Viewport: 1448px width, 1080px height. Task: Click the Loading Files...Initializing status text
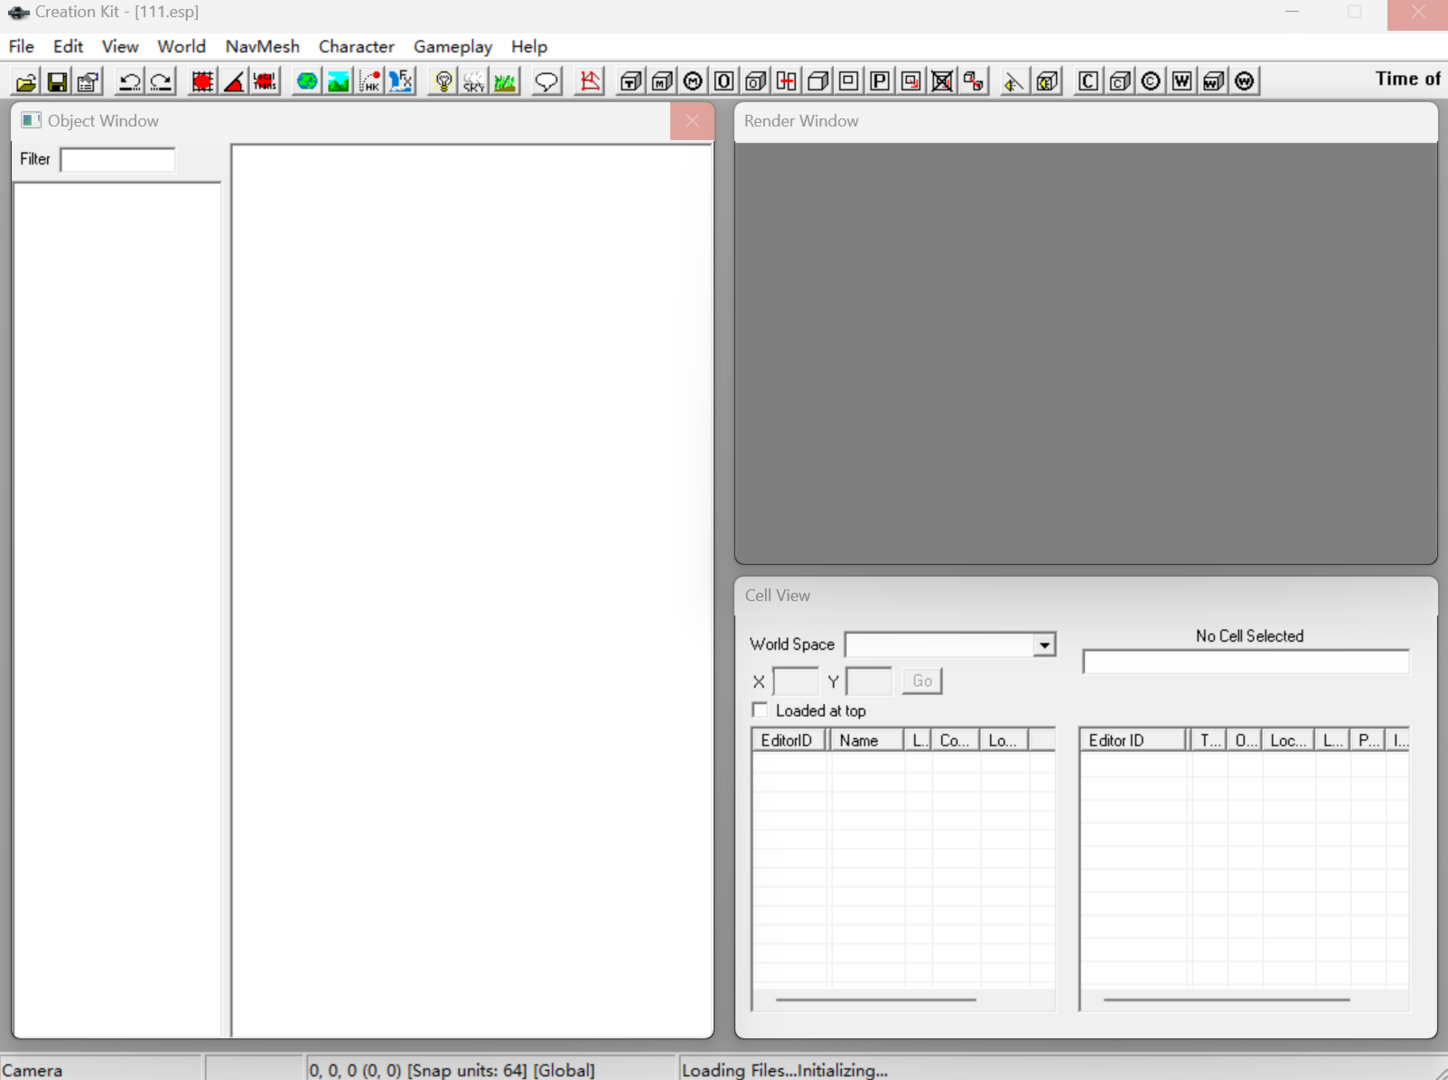pyautogui.click(x=785, y=1070)
